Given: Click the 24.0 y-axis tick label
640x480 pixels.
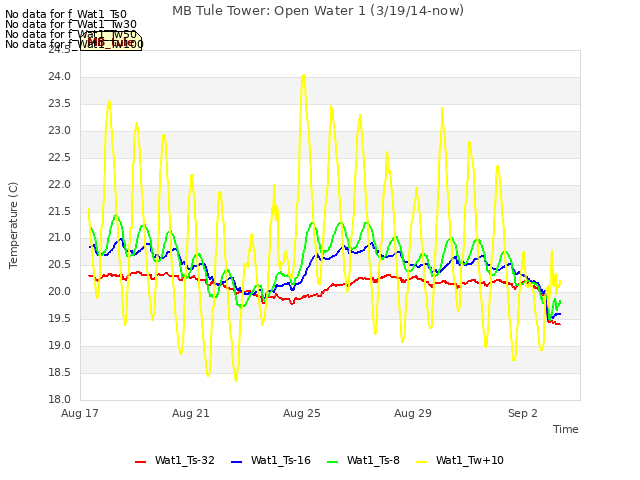Looking at the screenshot, I should point(60,77).
